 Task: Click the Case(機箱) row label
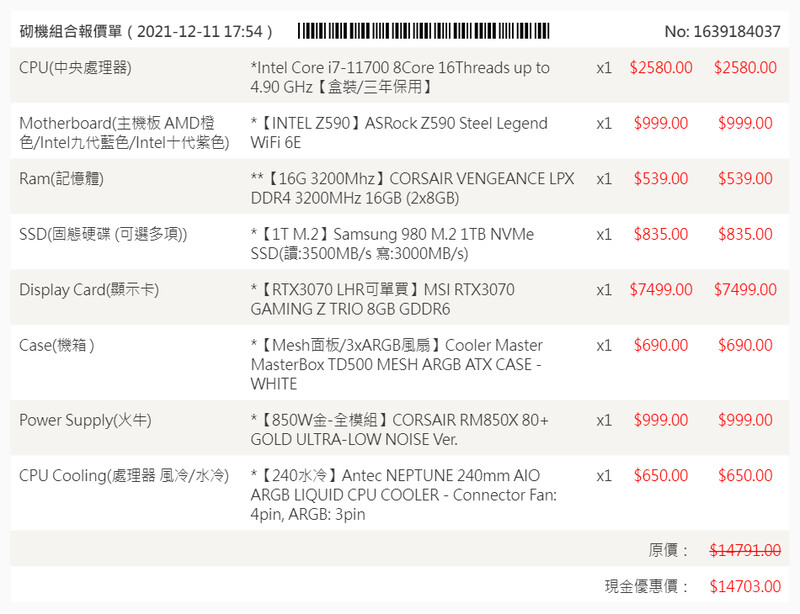click(57, 345)
